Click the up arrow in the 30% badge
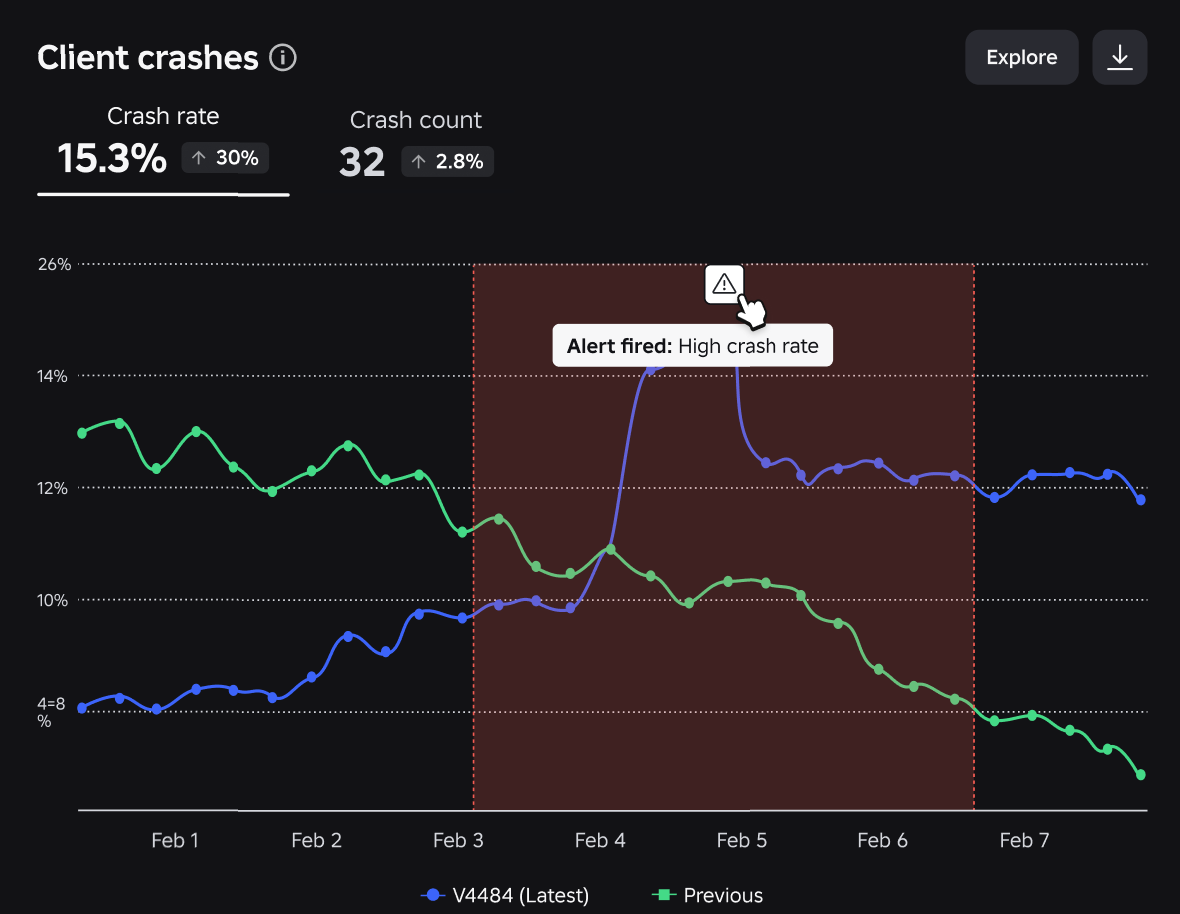This screenshot has height=914, width=1180. 199,158
